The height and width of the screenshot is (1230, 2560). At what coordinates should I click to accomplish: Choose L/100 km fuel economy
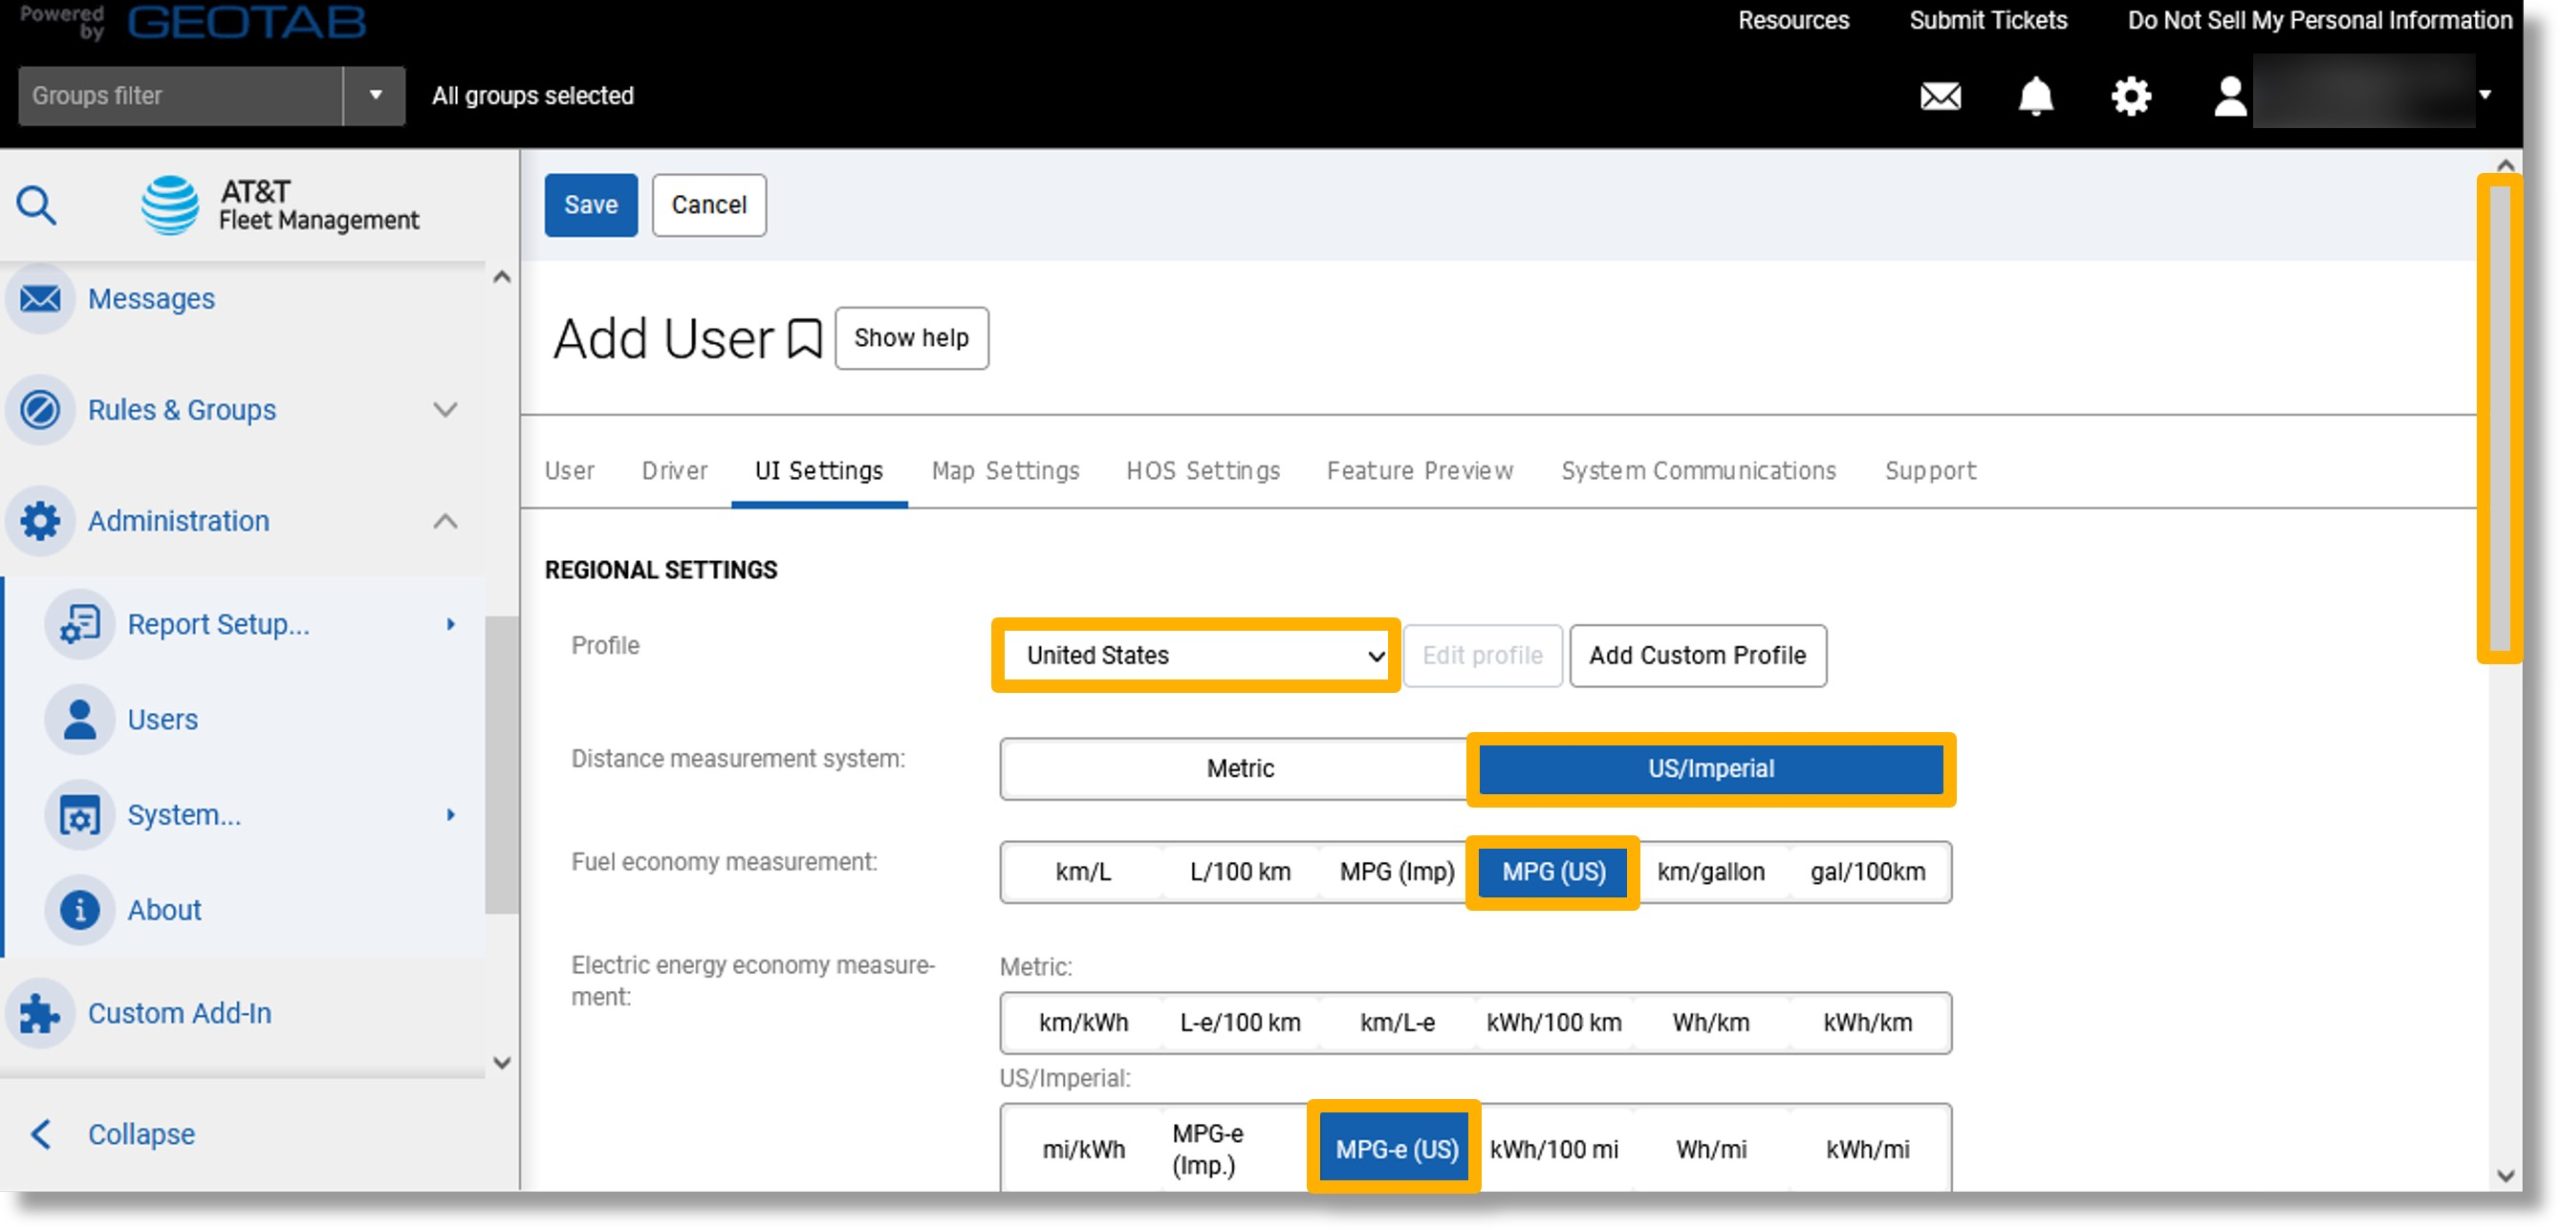(1239, 871)
